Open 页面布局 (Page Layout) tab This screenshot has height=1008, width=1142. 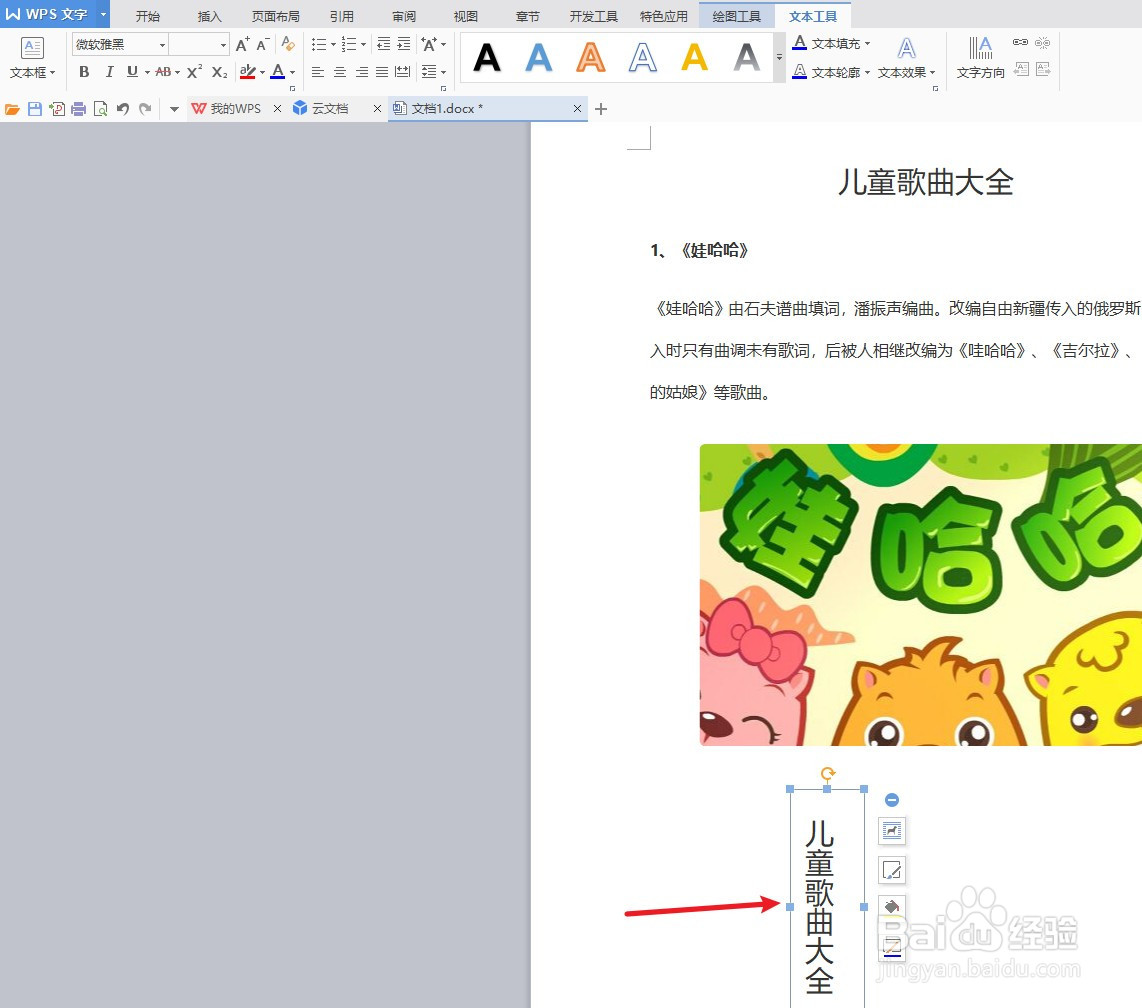tap(276, 16)
